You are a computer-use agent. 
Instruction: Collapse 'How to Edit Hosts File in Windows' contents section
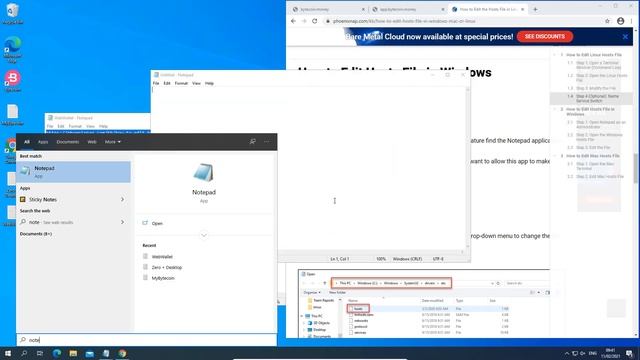[554, 109]
